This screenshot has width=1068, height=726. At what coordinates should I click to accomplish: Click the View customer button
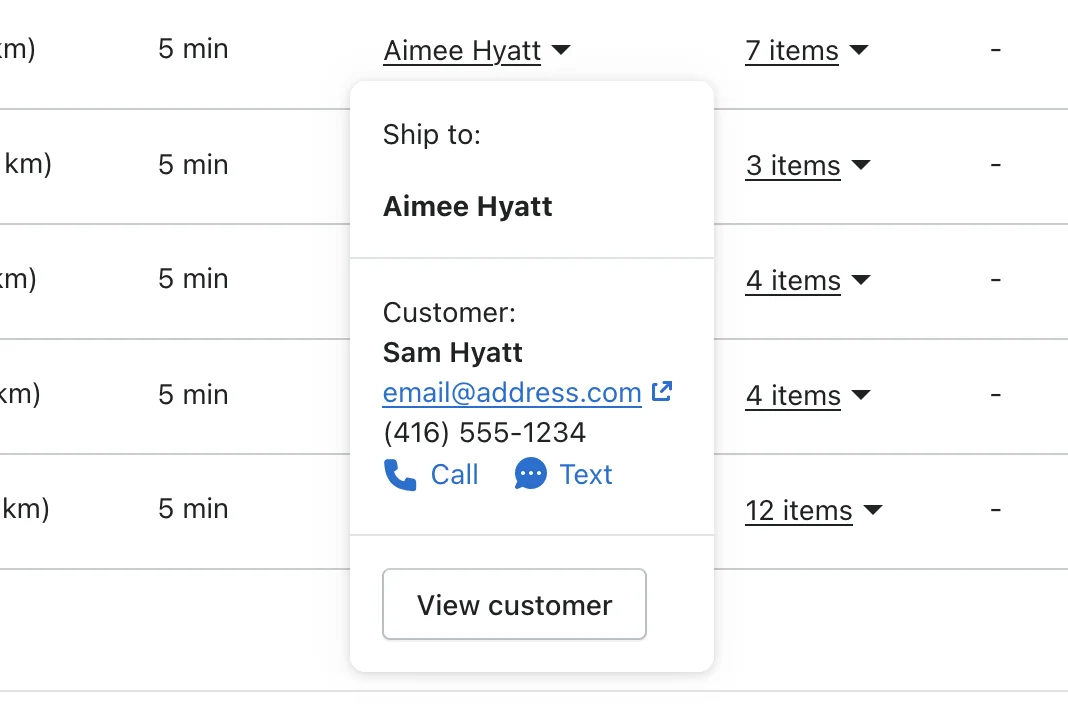pos(514,604)
